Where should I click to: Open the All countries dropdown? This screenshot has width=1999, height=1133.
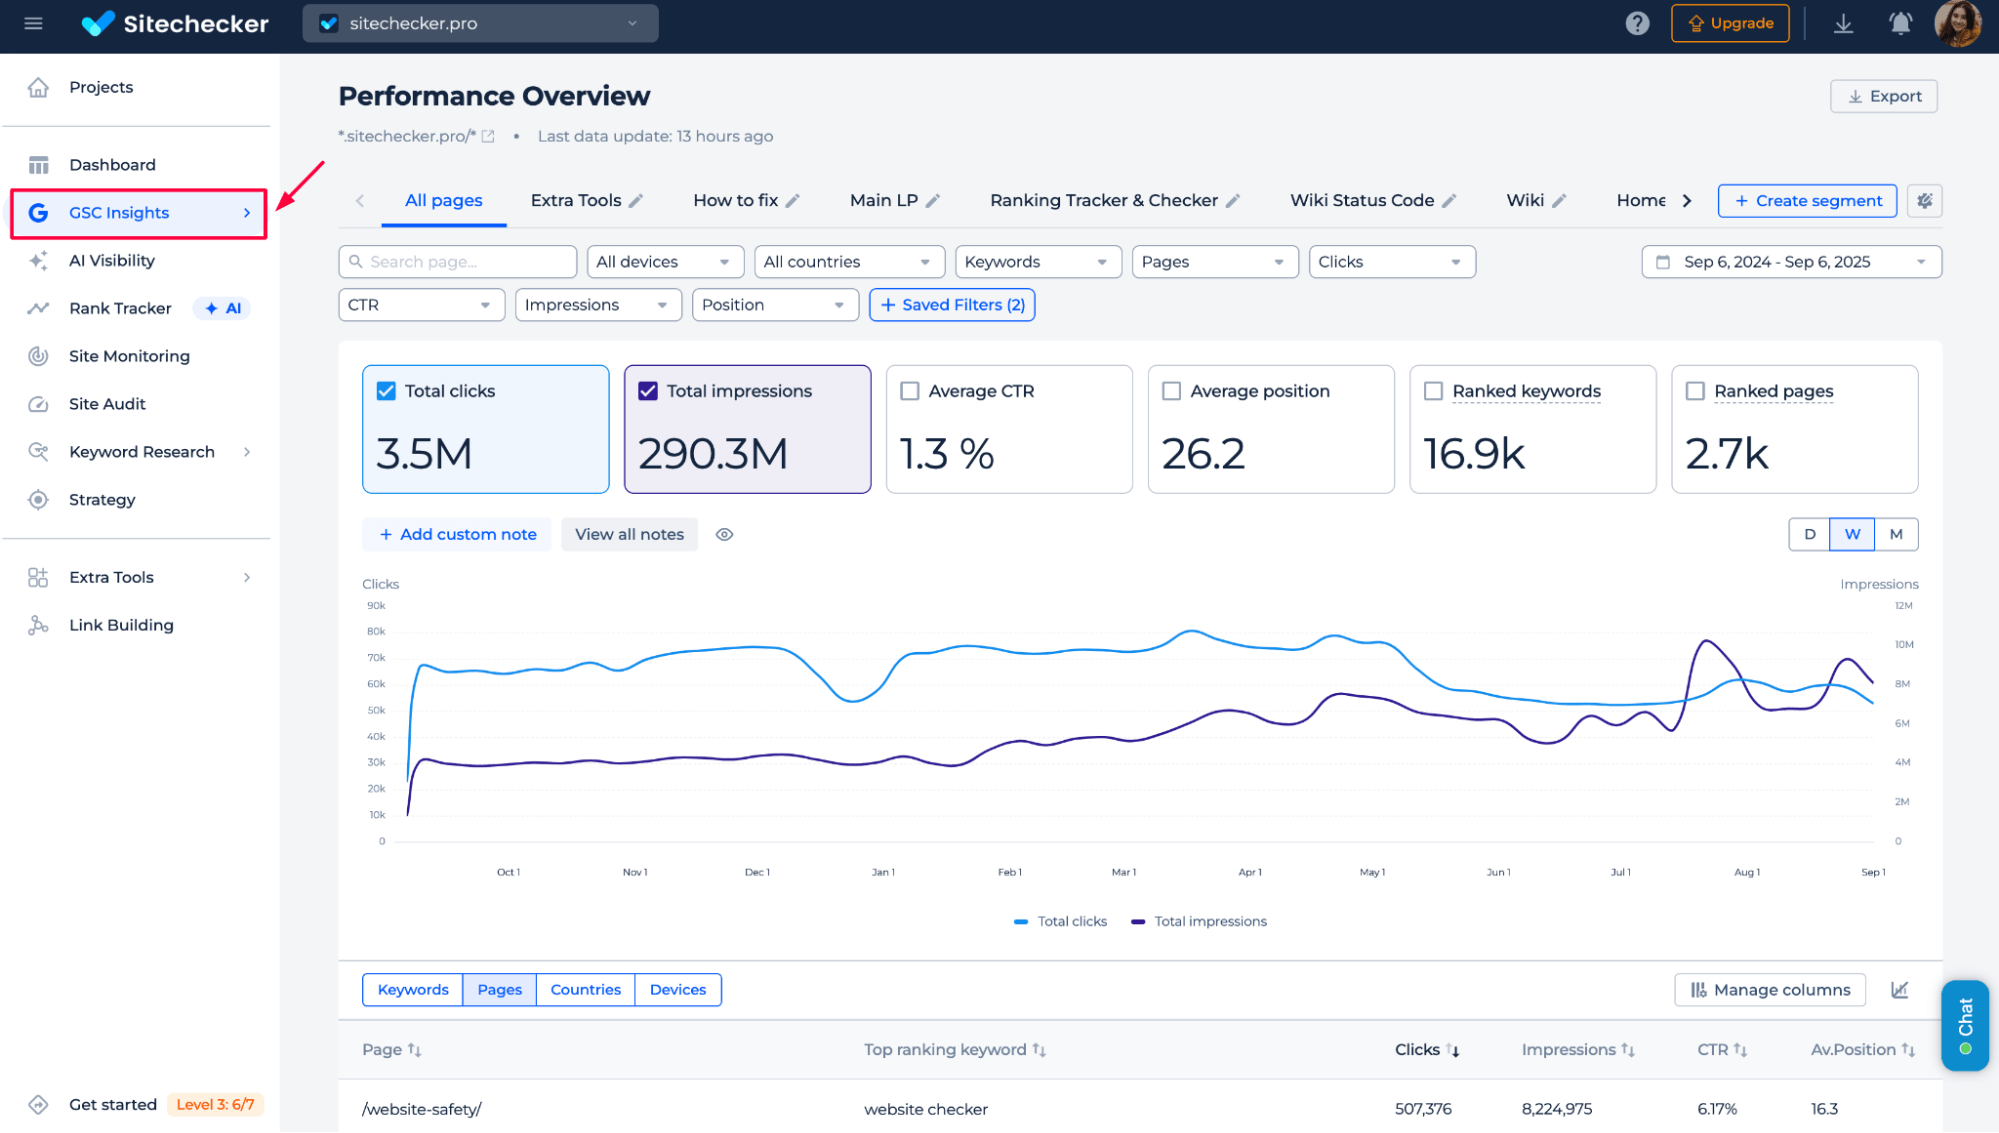click(849, 262)
